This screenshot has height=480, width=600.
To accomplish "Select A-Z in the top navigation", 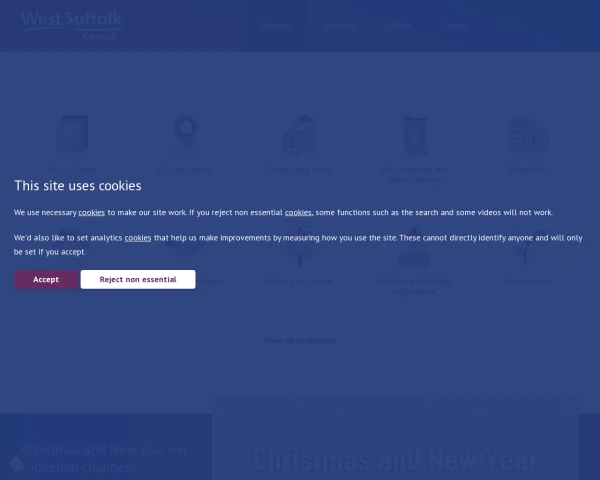I will tap(509, 26).
